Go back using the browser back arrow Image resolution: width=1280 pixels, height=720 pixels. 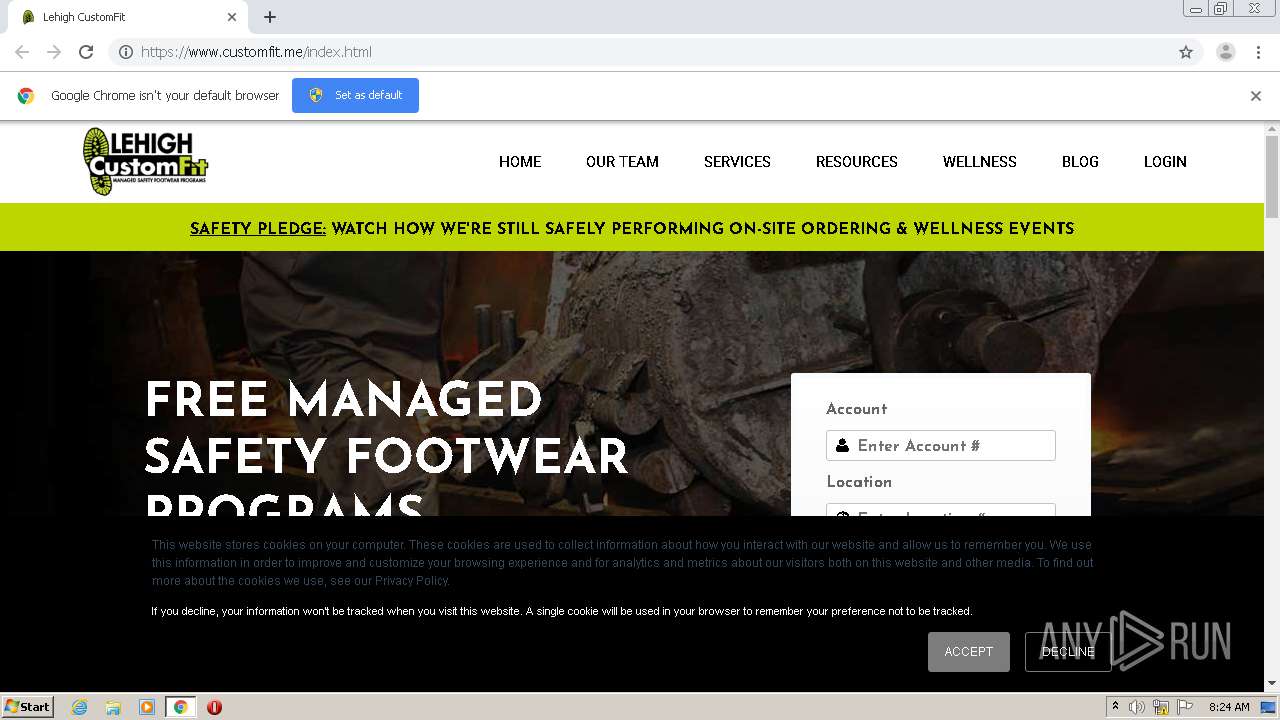tap(22, 52)
